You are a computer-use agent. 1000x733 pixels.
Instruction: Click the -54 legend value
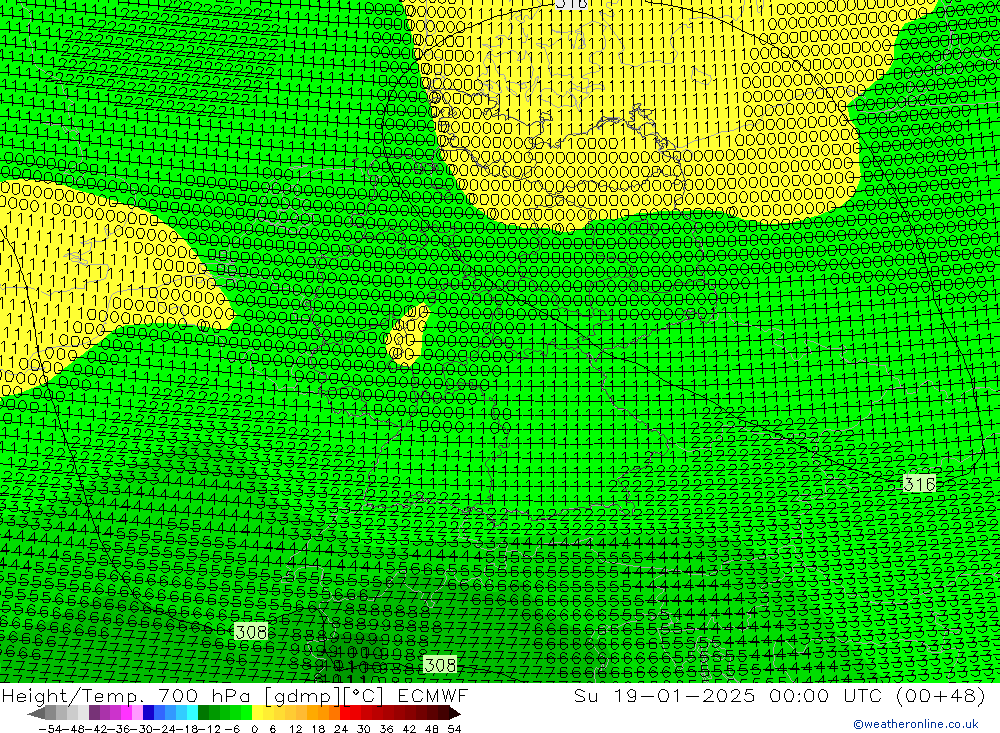tap(49, 729)
